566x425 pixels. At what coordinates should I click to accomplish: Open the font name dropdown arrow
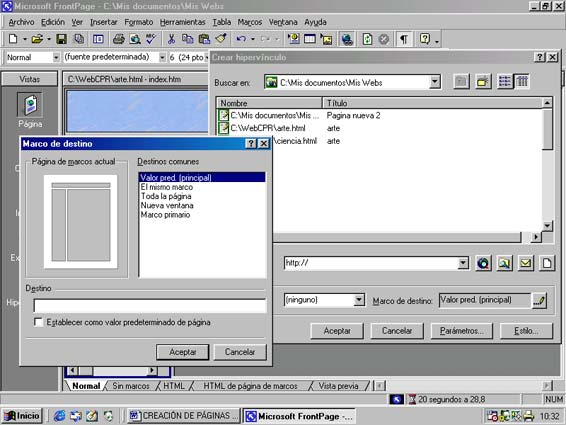click(162, 57)
